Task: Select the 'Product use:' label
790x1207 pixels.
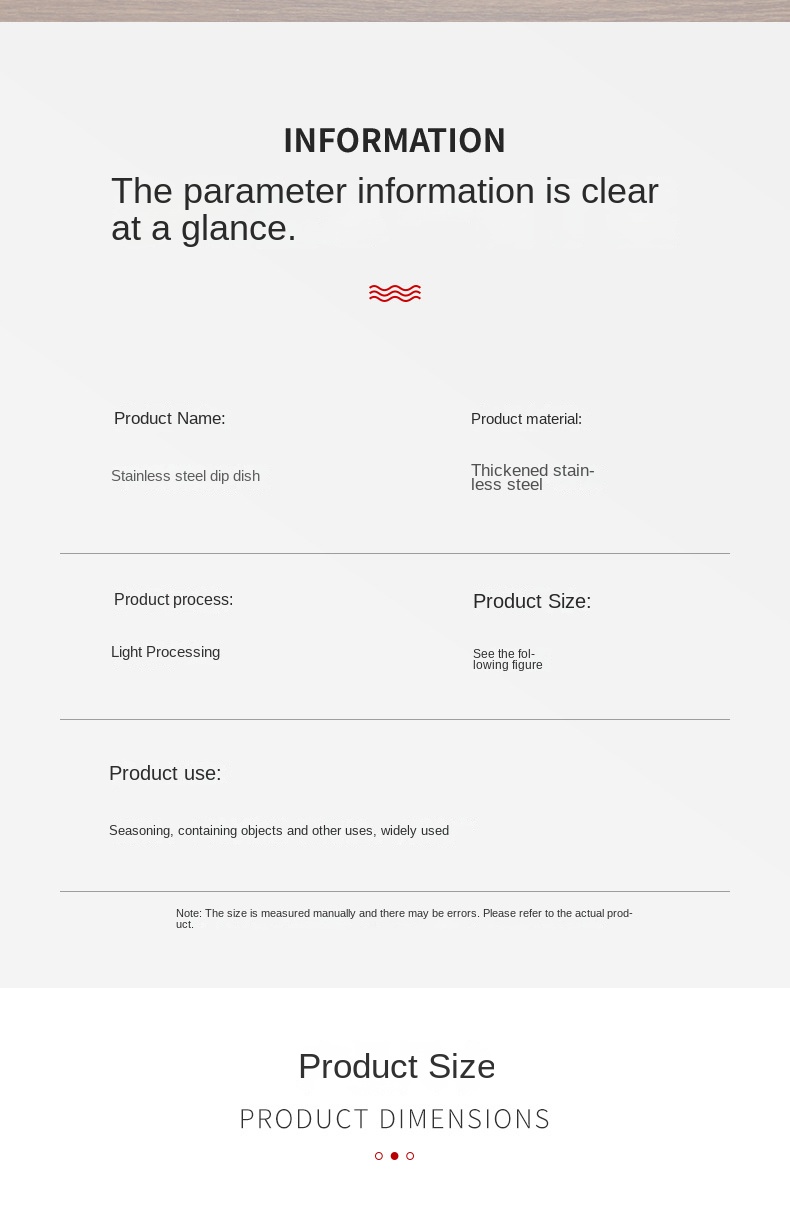Action: pyautogui.click(x=165, y=773)
